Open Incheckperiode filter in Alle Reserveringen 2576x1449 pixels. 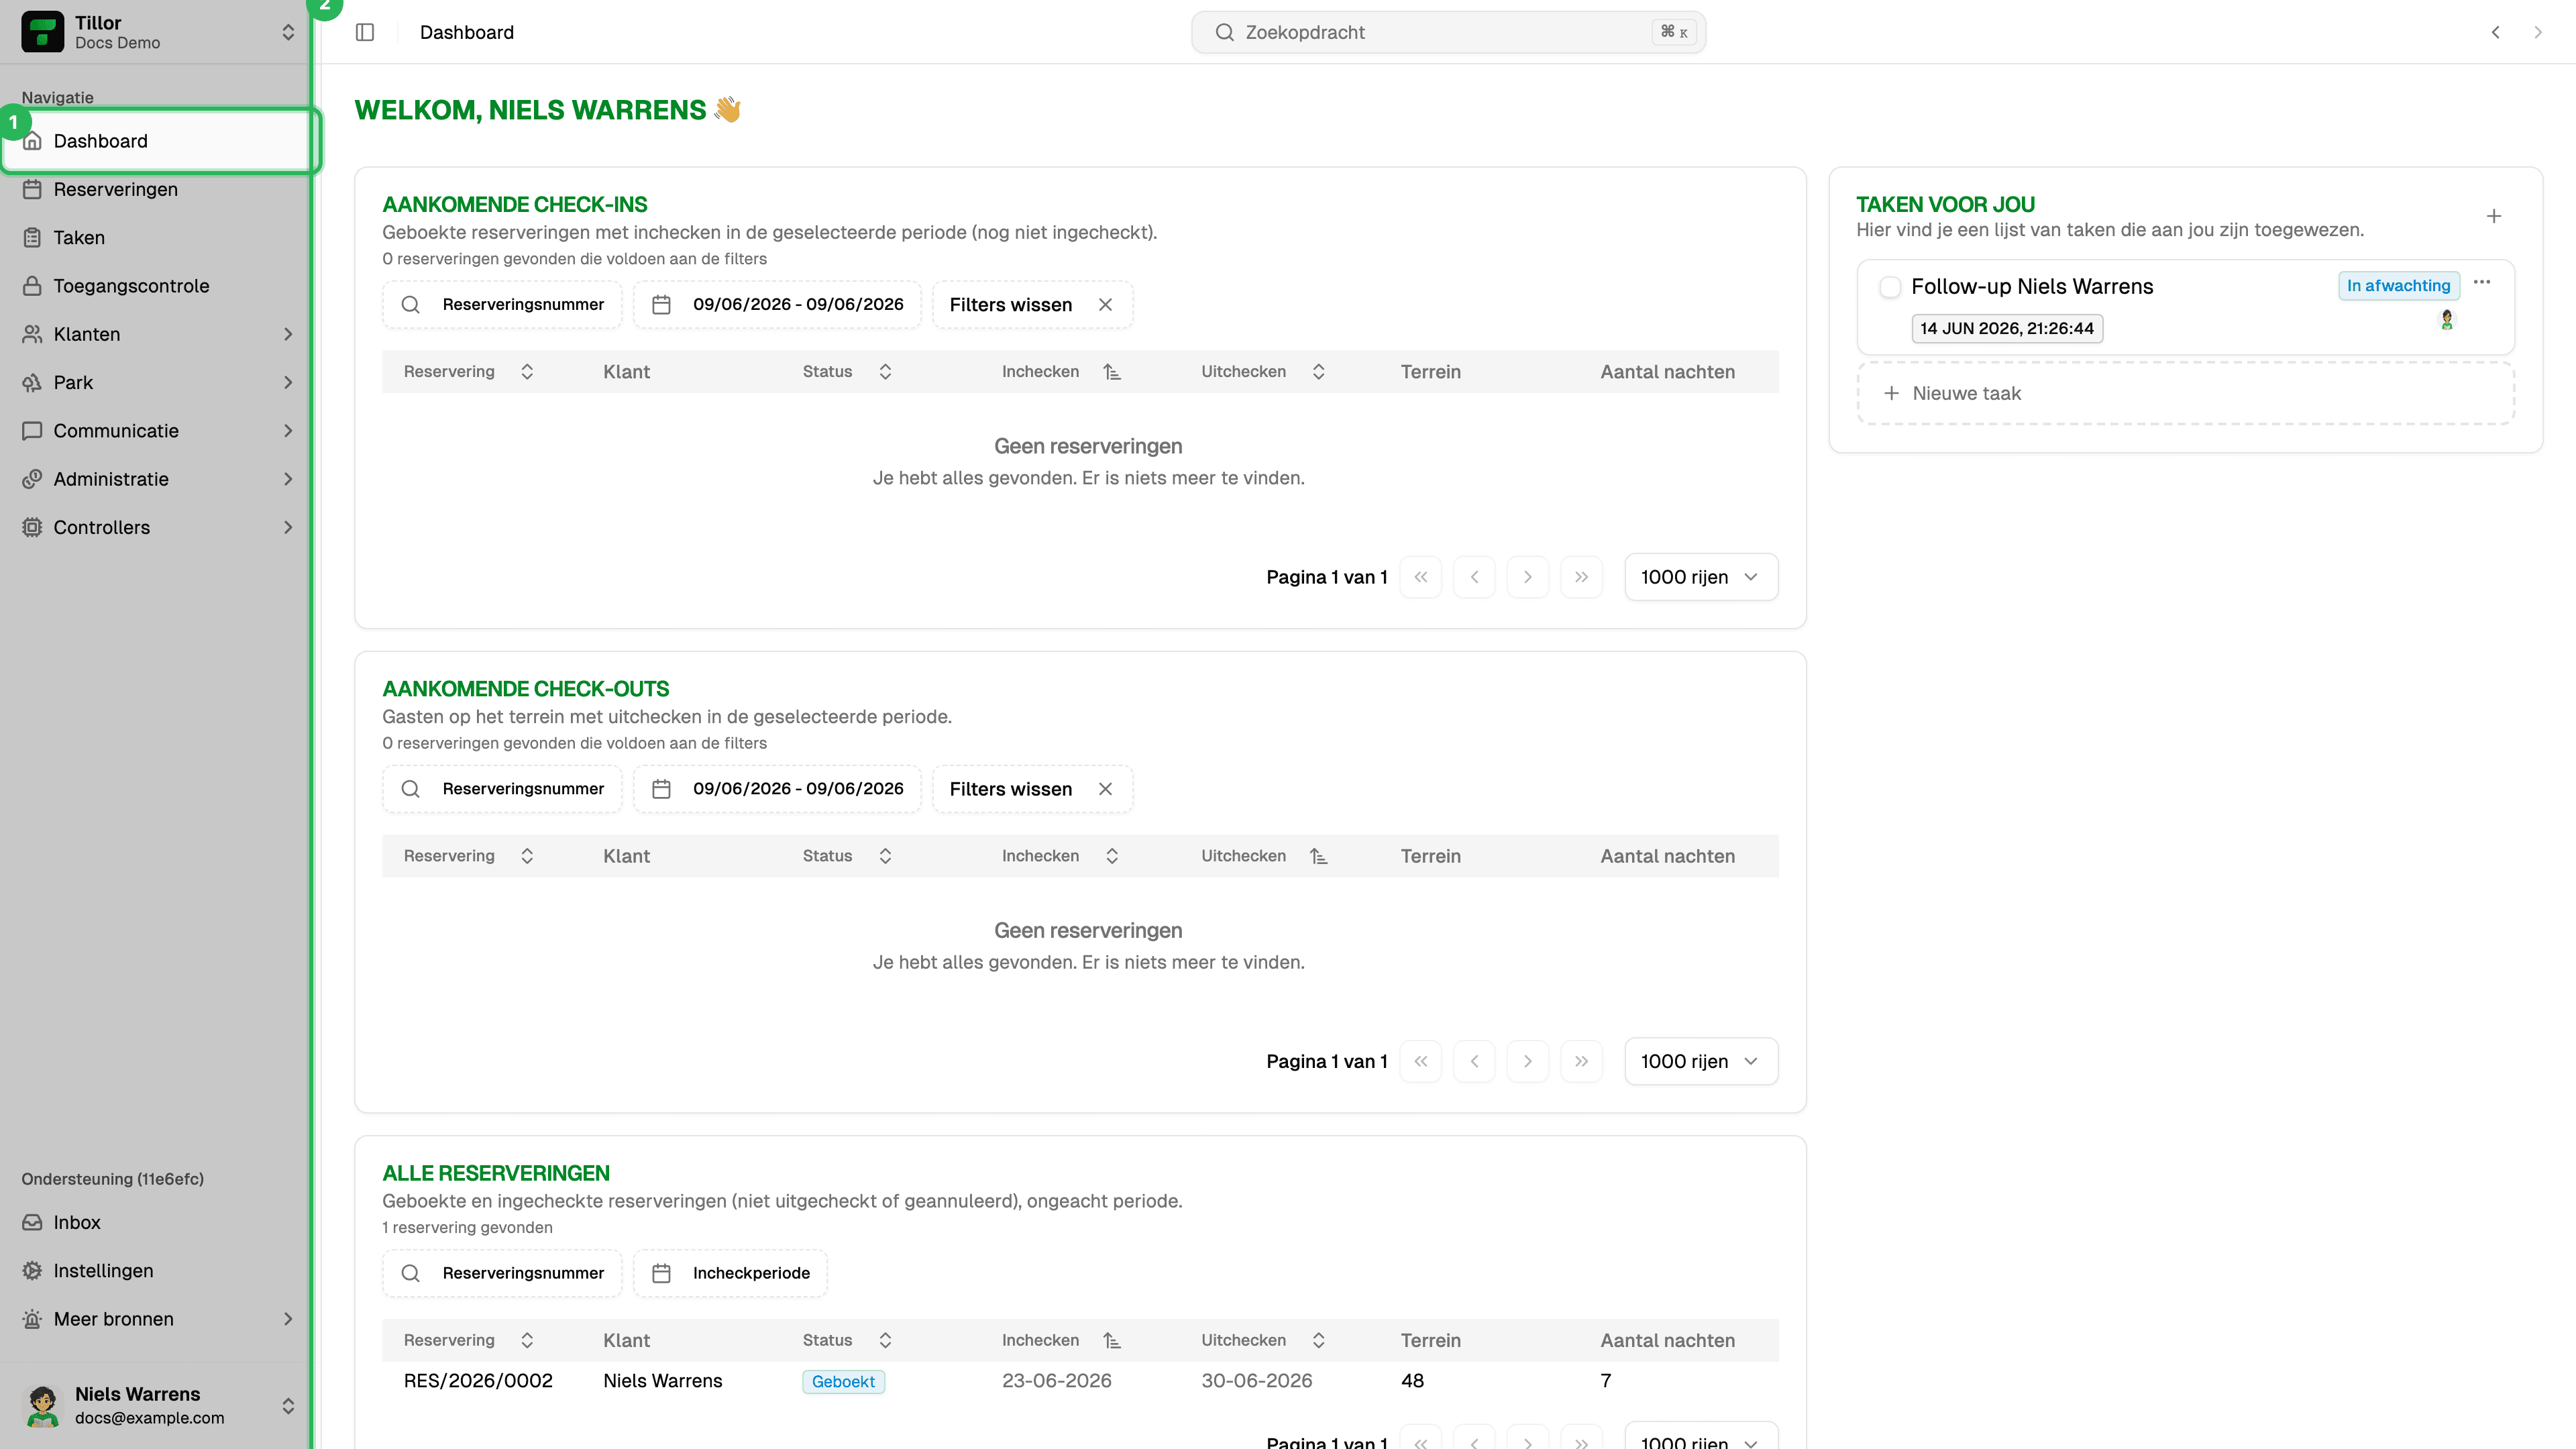(x=730, y=1273)
